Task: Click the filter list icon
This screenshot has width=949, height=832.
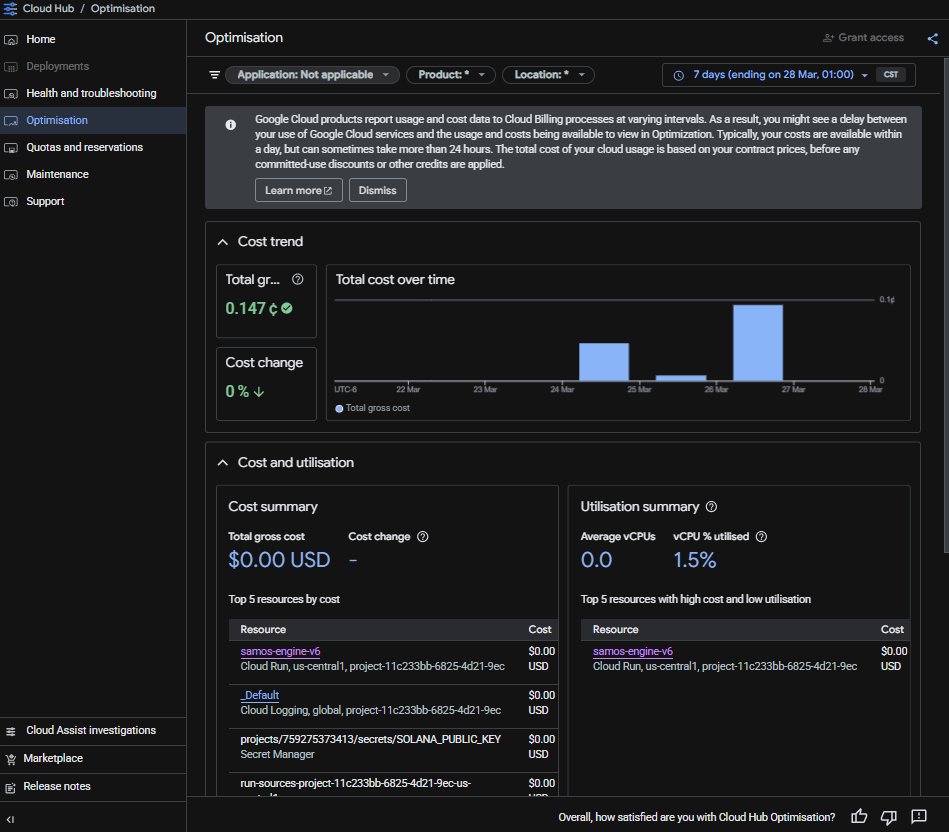Action: pos(214,75)
